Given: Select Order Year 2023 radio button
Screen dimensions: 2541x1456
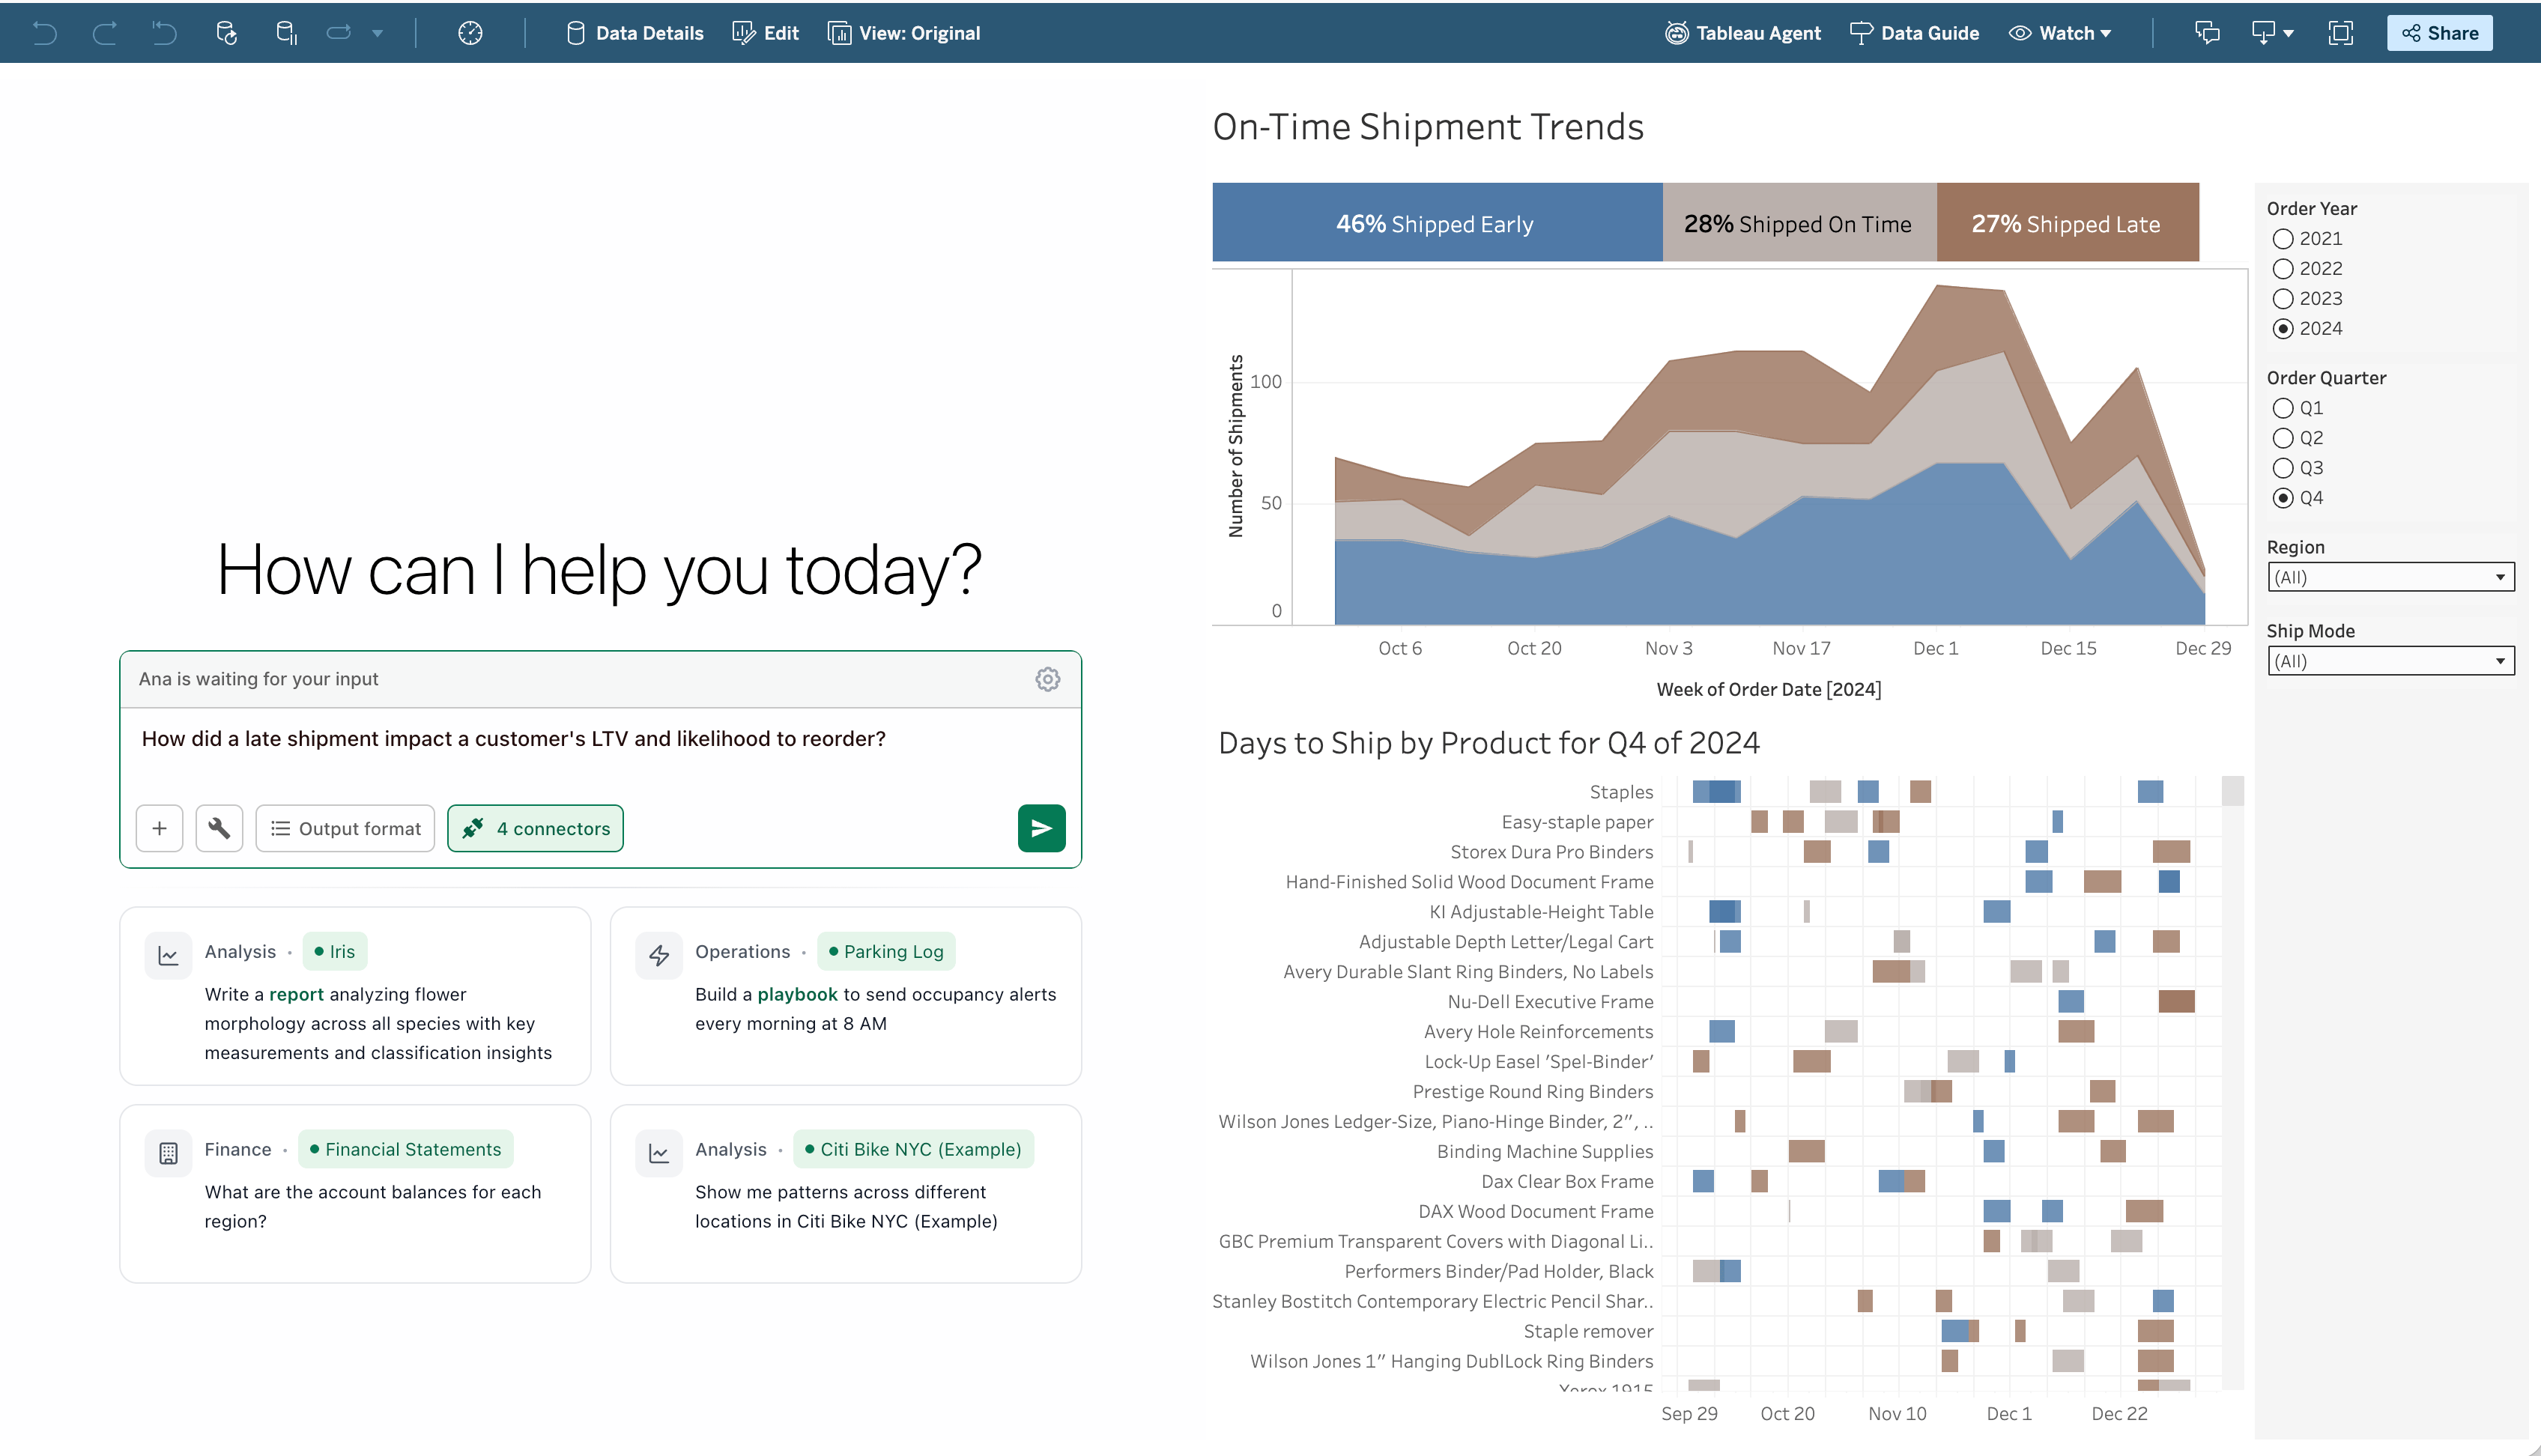Looking at the screenshot, I should 2283,299.
